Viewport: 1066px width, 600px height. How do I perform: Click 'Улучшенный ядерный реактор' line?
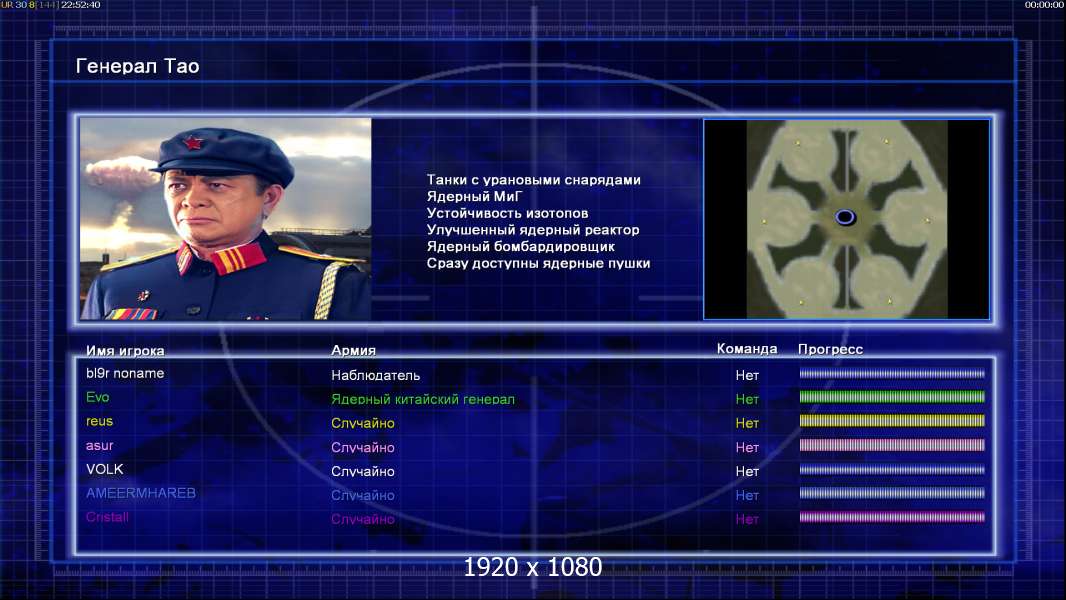click(x=533, y=230)
